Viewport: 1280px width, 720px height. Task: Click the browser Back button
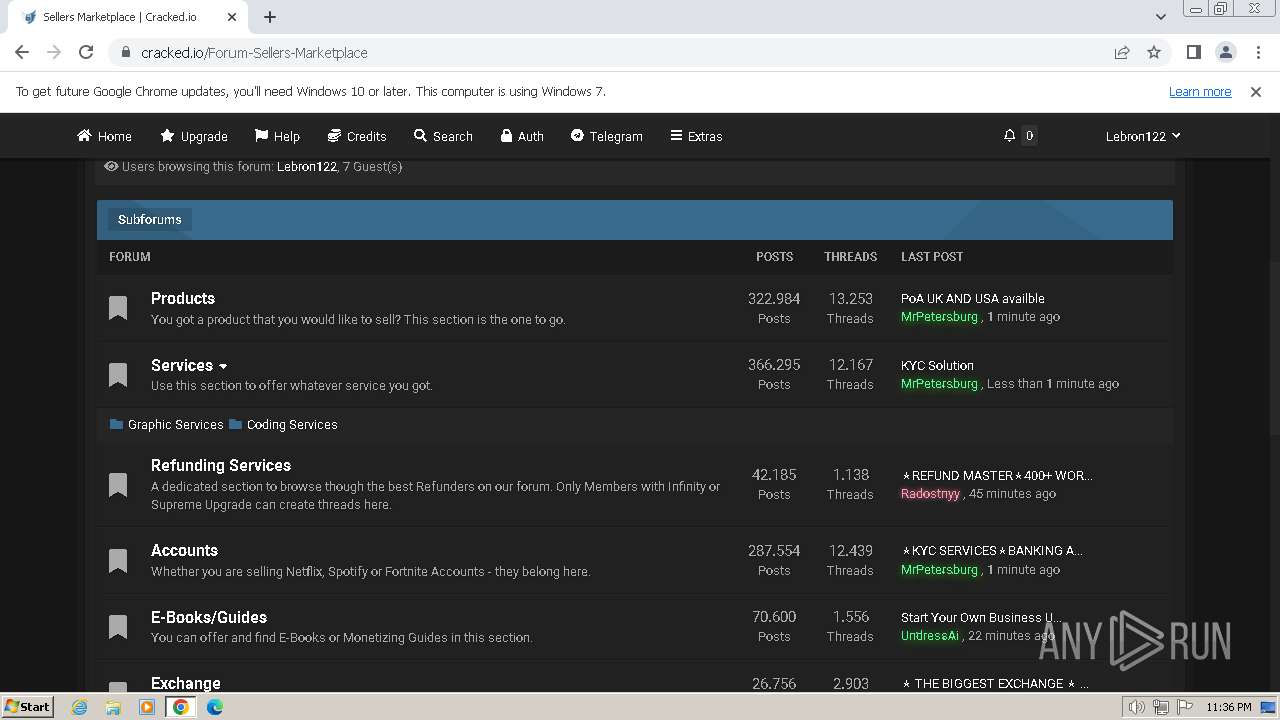22,52
